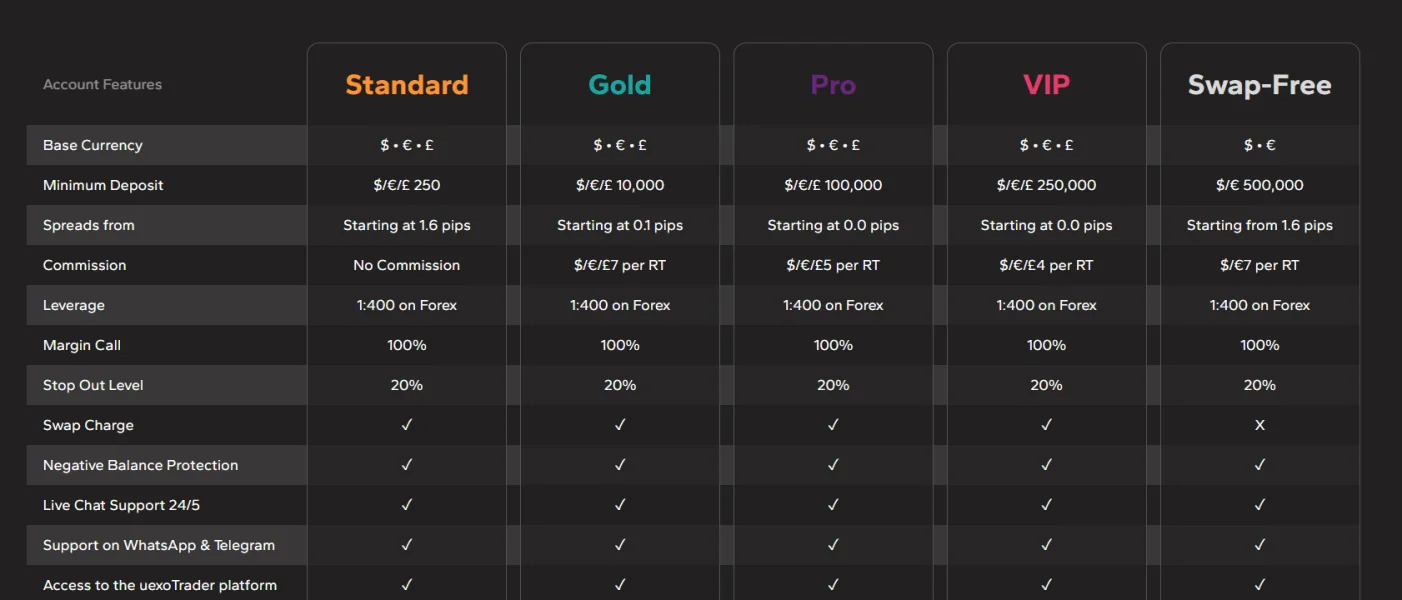Click Swap-Free's uexoTrader platform access checkmark
This screenshot has width=1402, height=600.
pos(1259,585)
